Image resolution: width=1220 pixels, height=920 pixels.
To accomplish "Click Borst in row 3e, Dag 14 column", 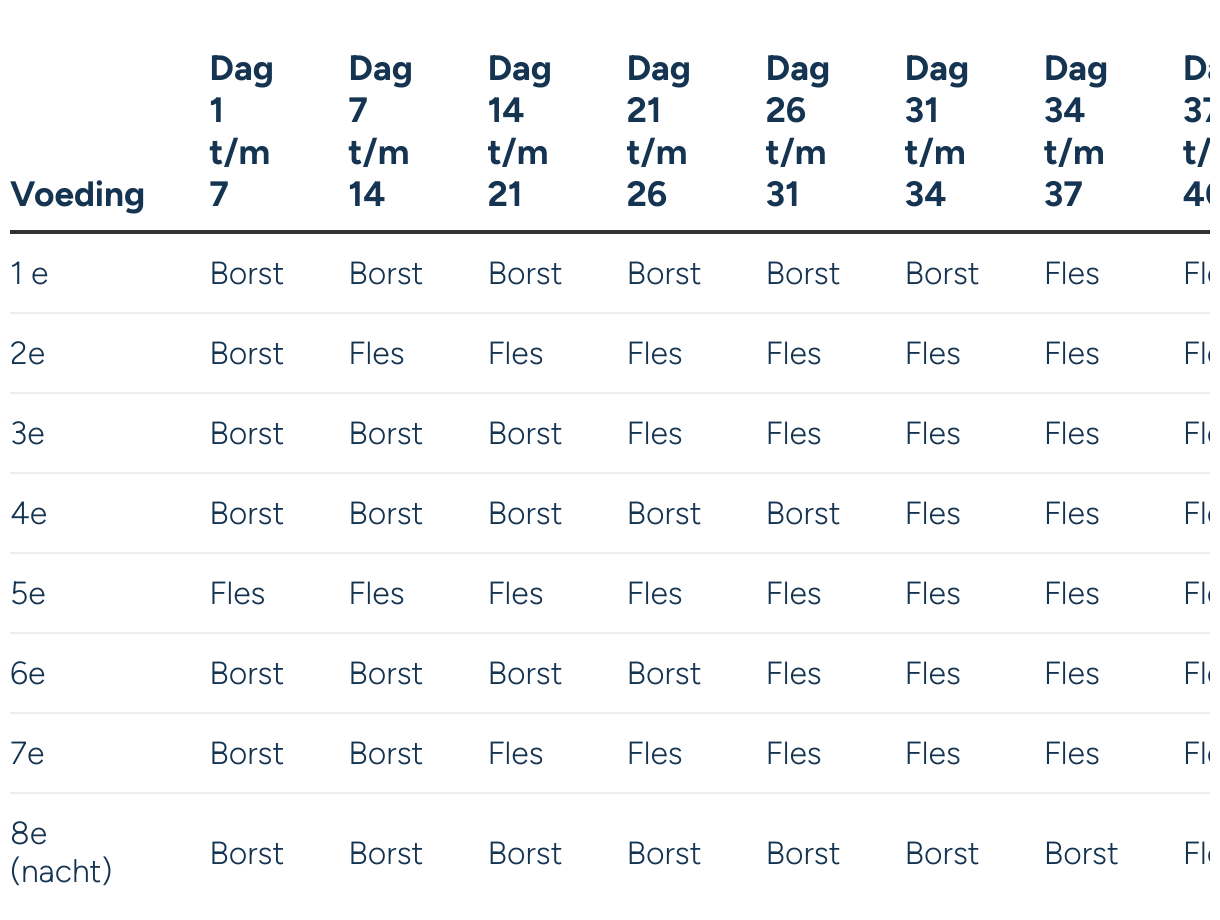I will click(x=525, y=434).
